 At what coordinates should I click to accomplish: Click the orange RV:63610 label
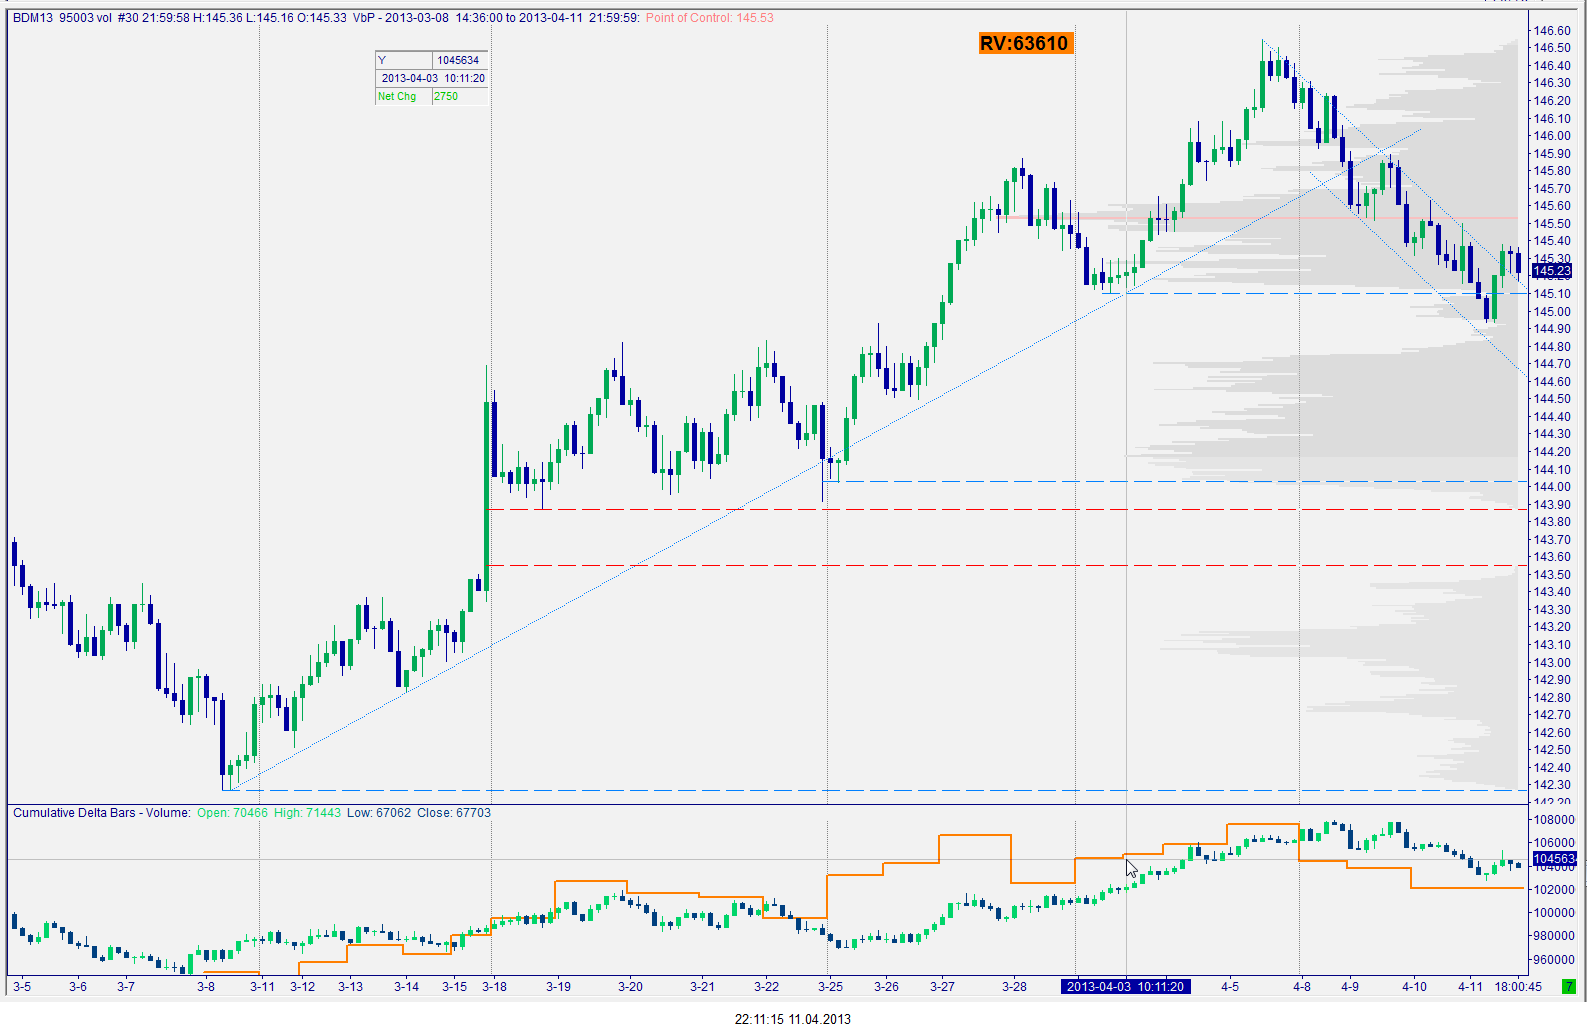[x=1025, y=43]
